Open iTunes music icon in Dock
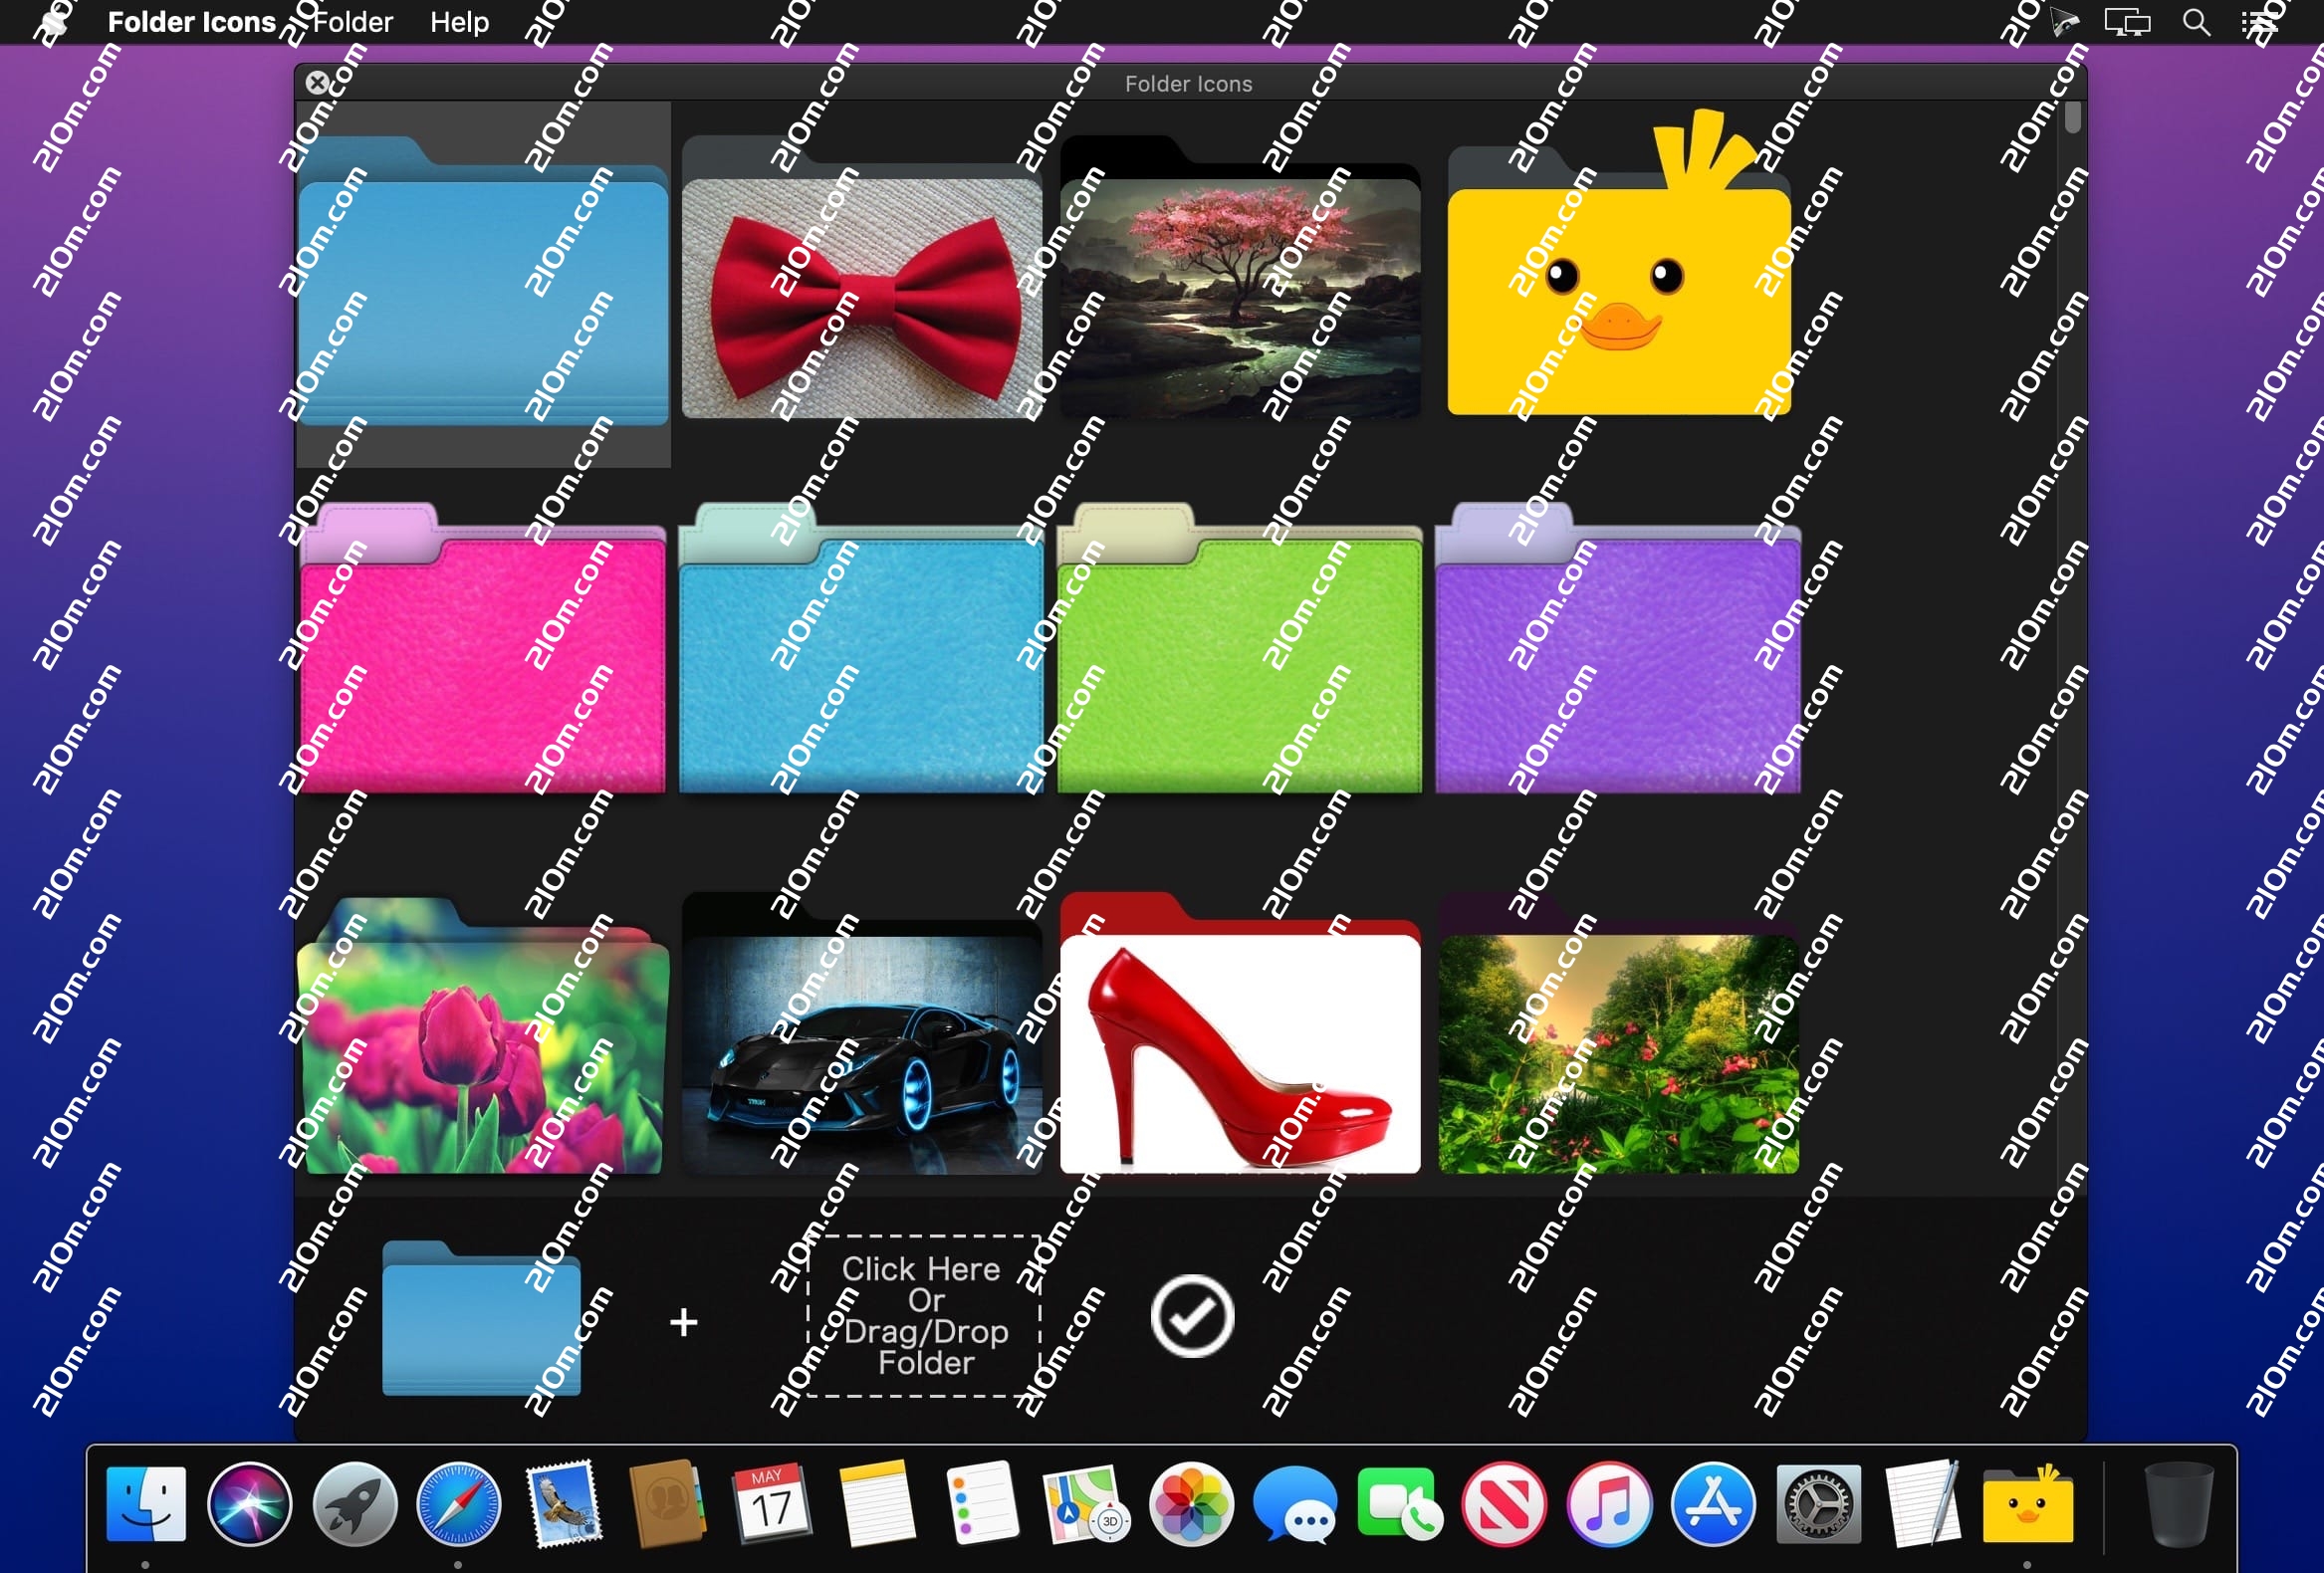The width and height of the screenshot is (2324, 1573). [1608, 1504]
